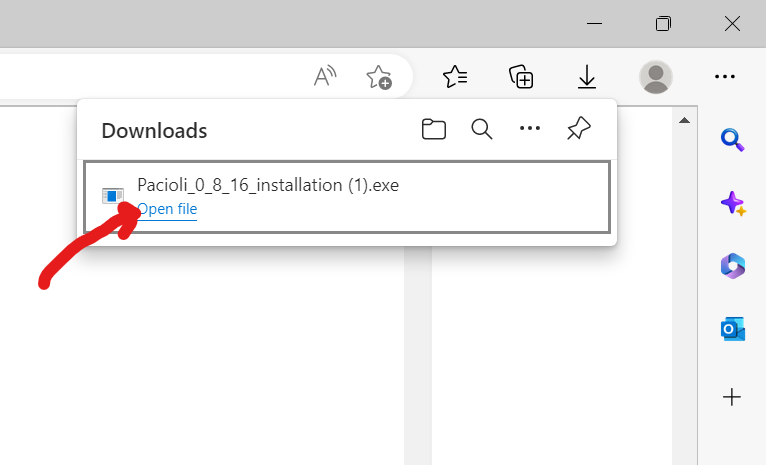Click the Downloads arrow toolbar icon

(x=587, y=76)
